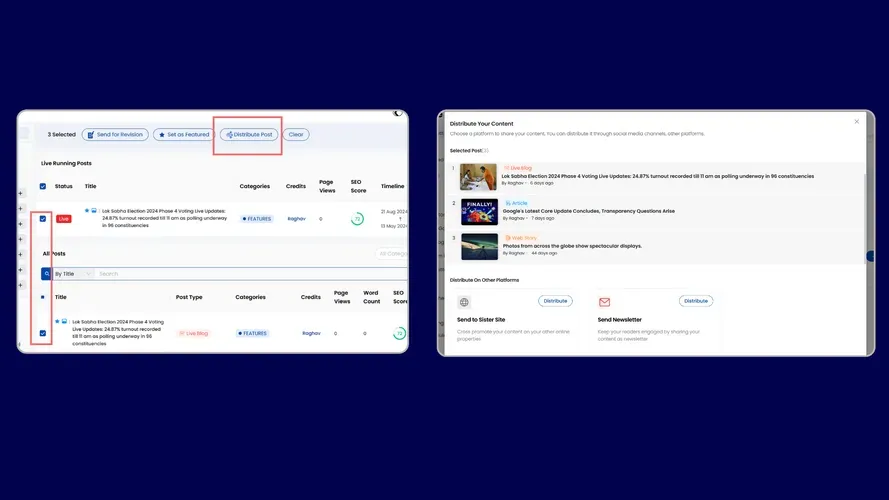Close the Distribute Your Content dialog
Screen dimensions: 889x500
[856, 122]
